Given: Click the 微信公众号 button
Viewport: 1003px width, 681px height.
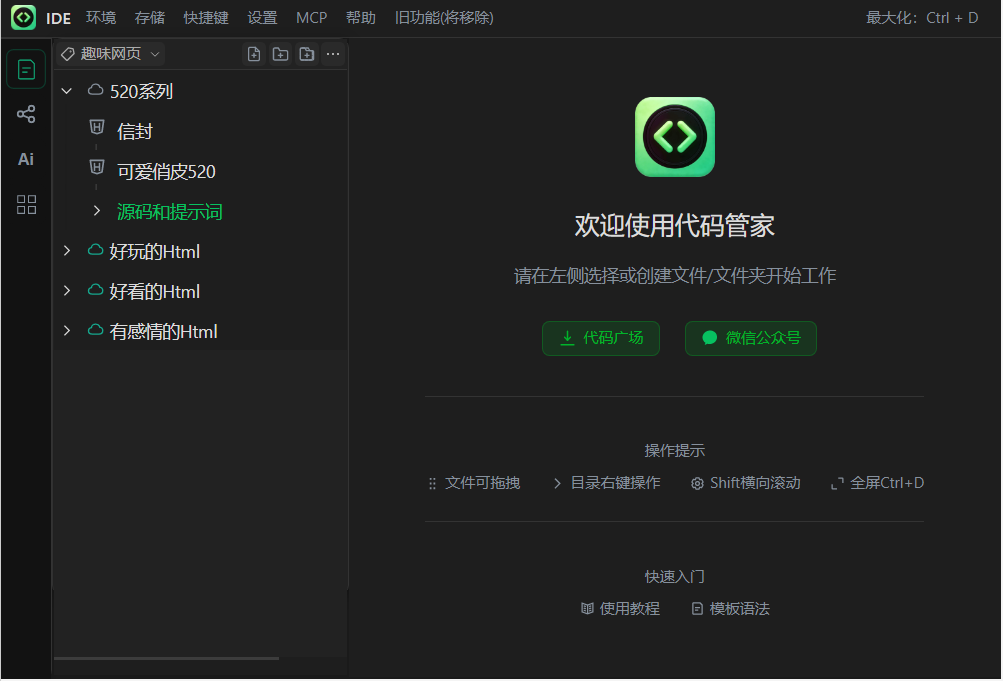Looking at the screenshot, I should [x=750, y=338].
